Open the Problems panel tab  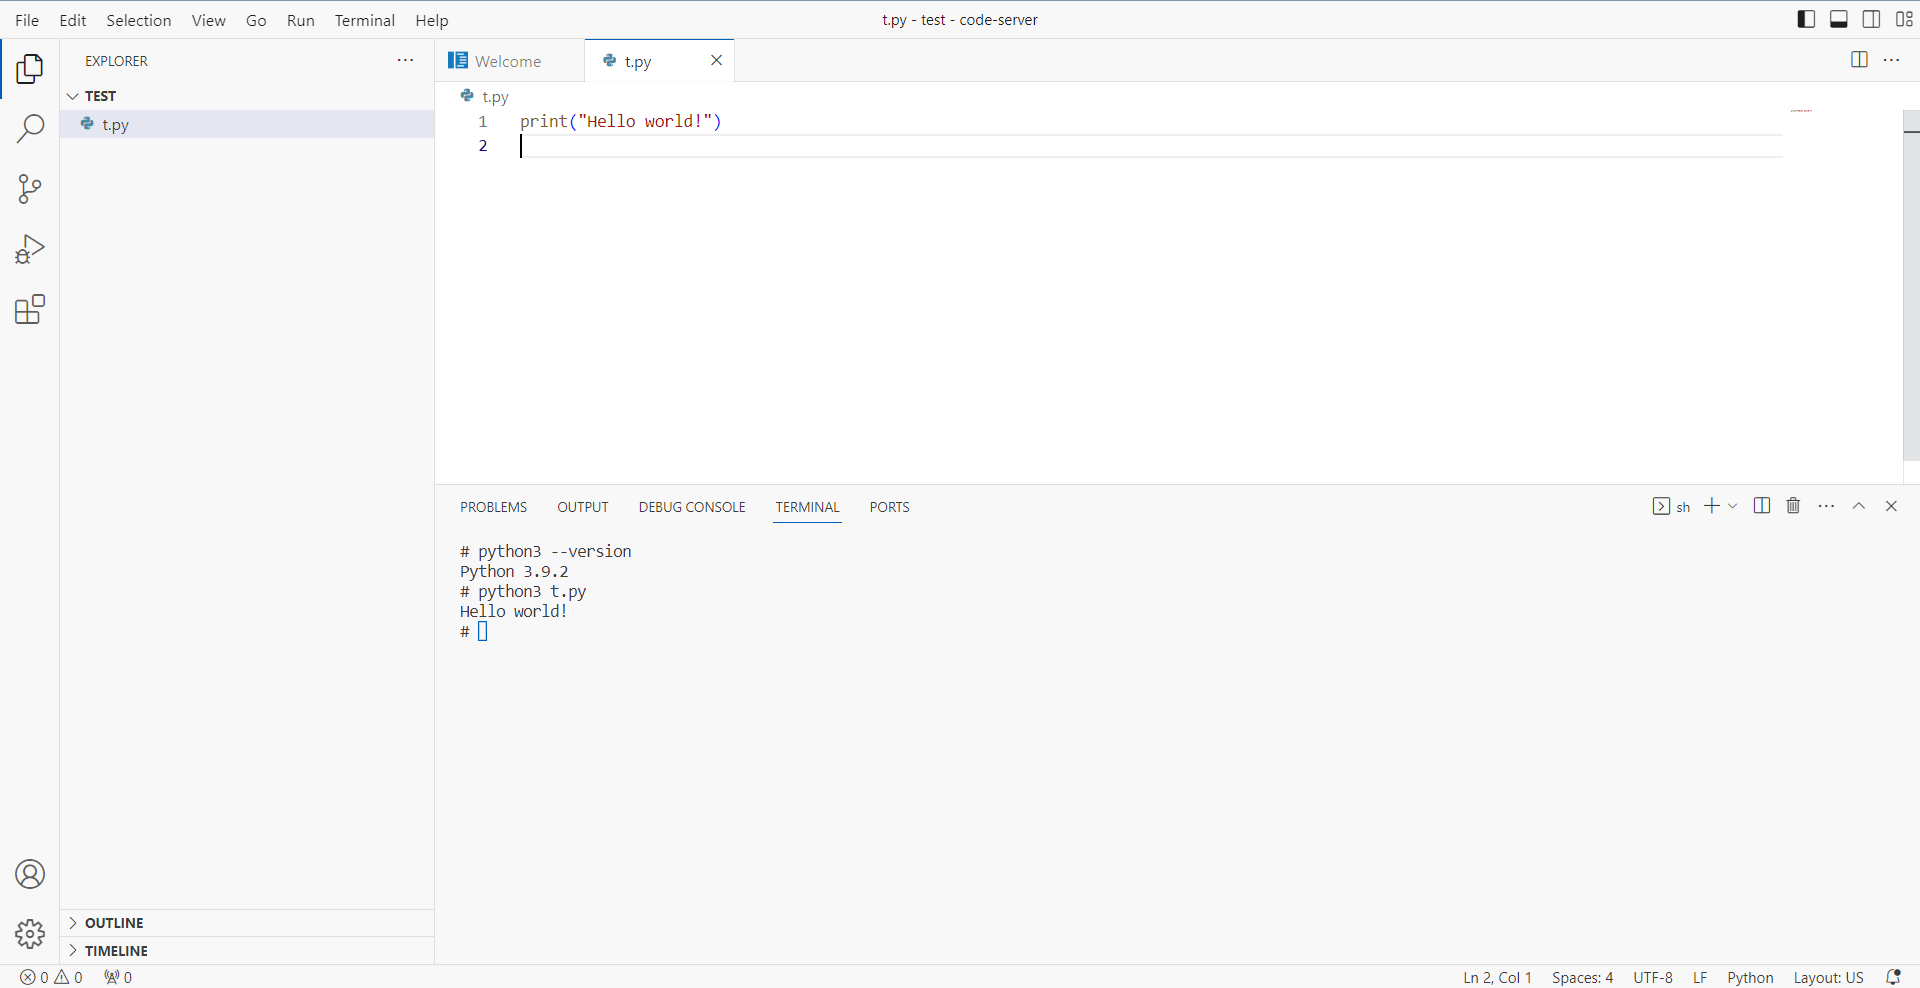[x=493, y=507]
